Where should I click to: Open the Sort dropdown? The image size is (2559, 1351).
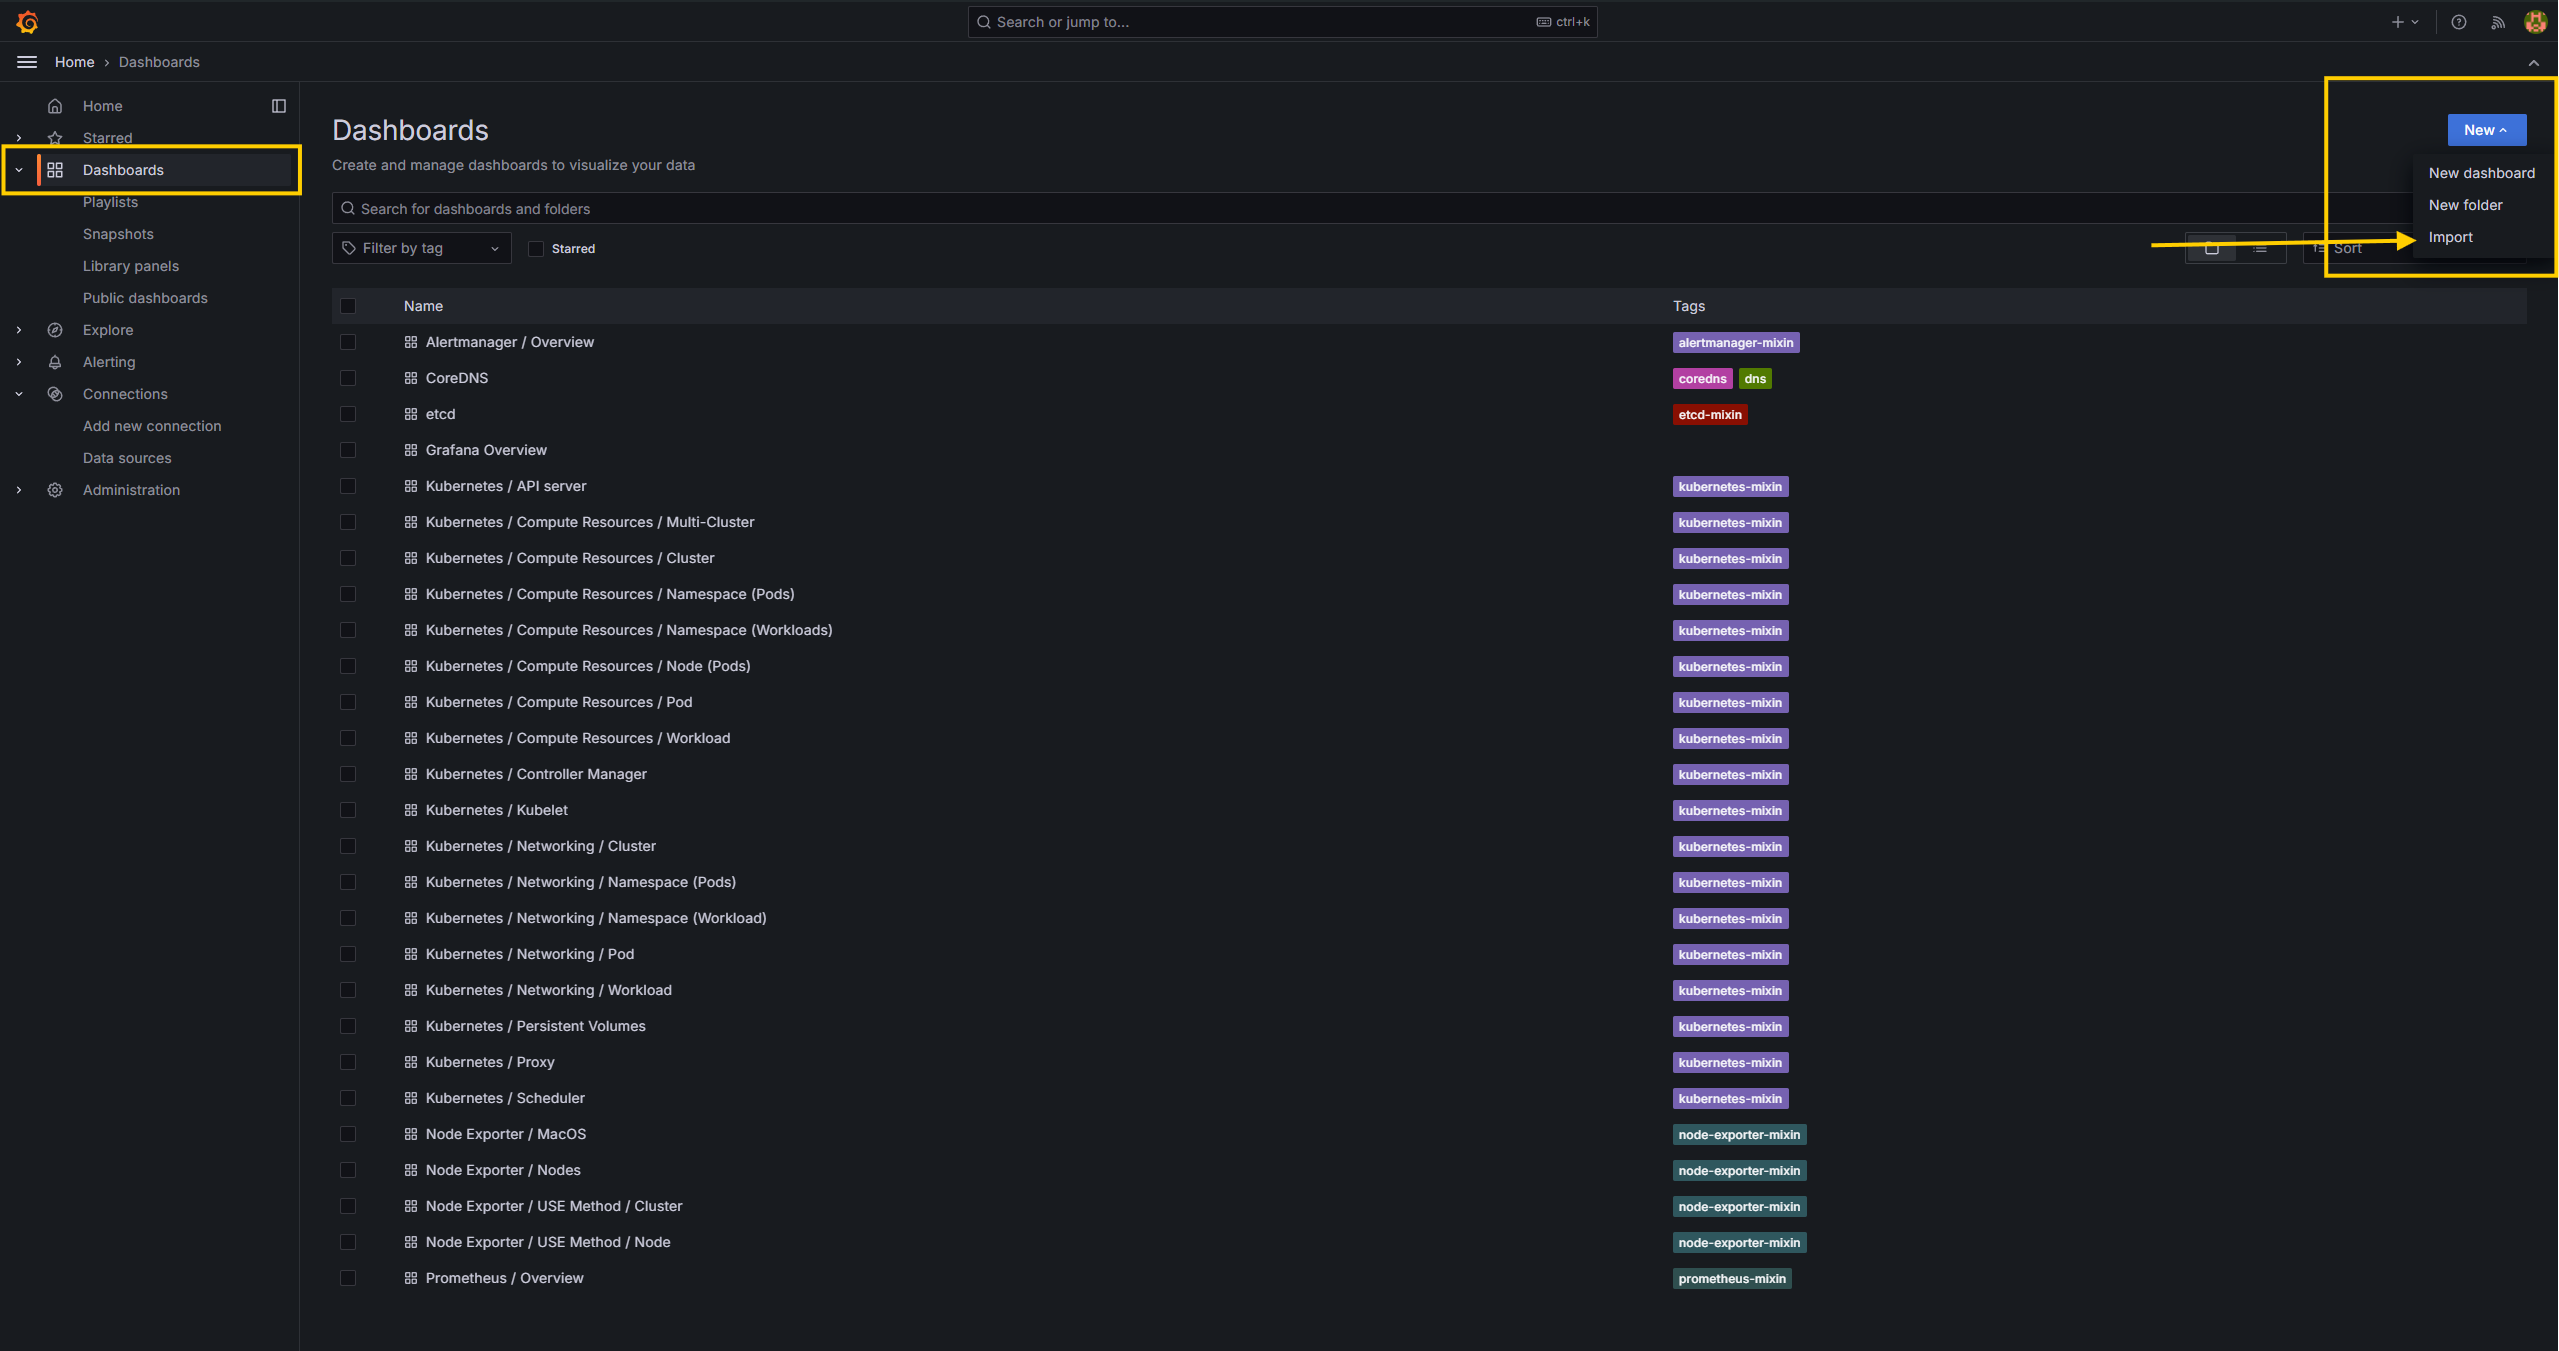(x=2360, y=248)
